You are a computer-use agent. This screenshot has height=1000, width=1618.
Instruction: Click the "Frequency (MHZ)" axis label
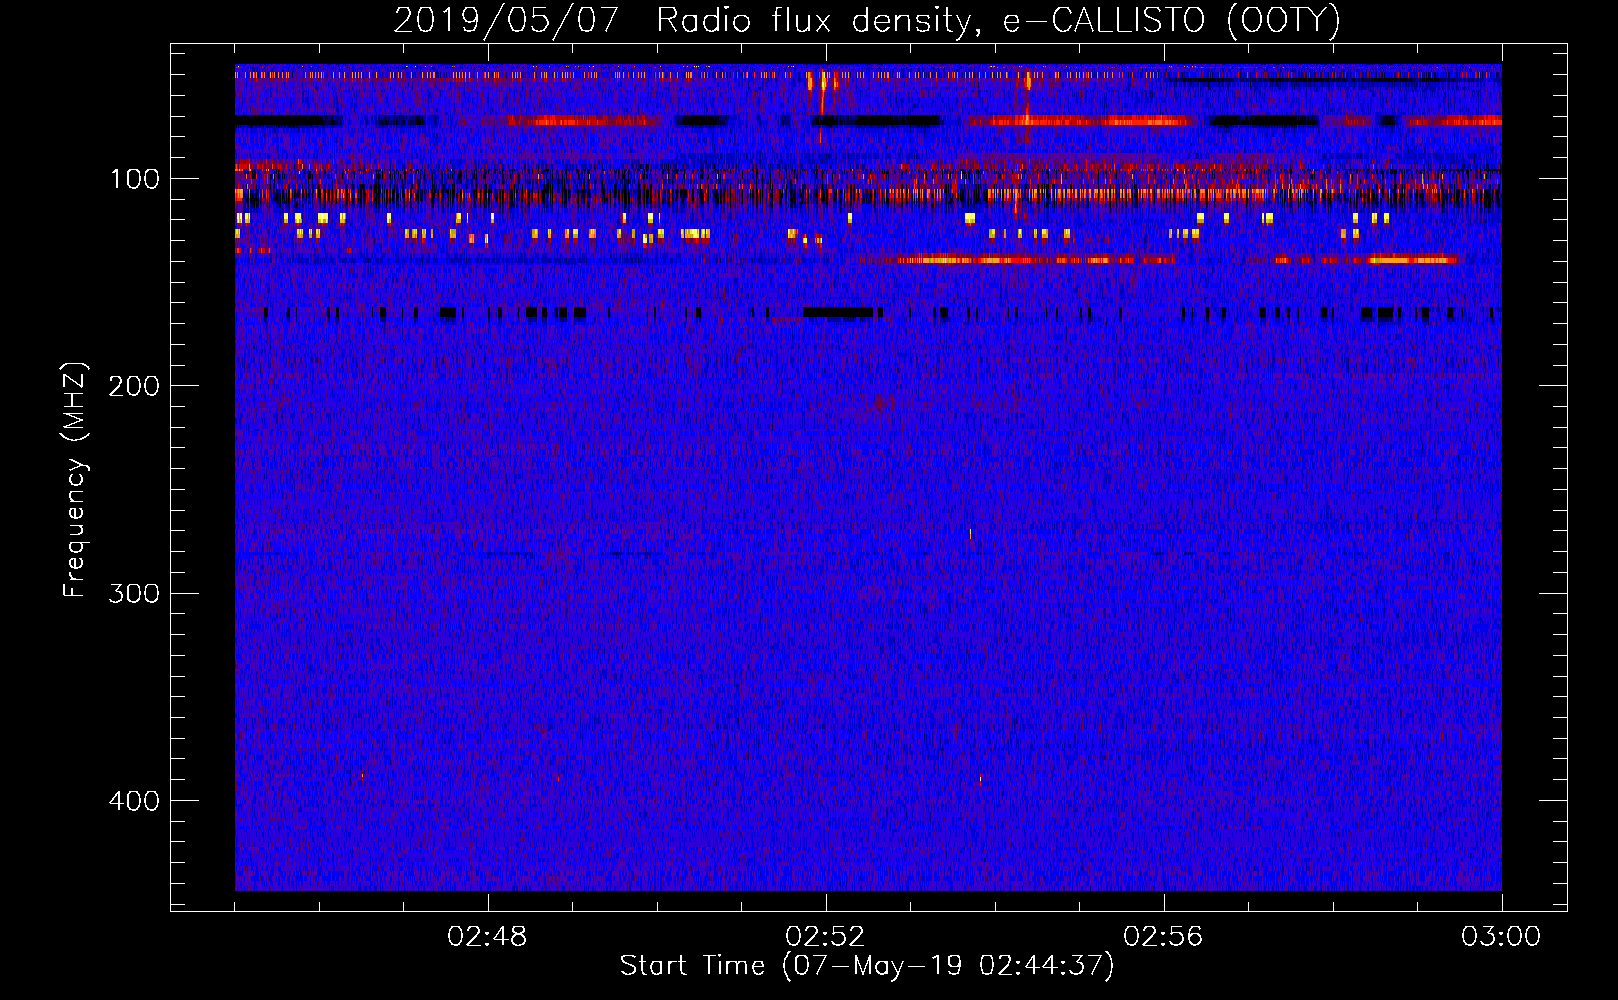click(75, 480)
